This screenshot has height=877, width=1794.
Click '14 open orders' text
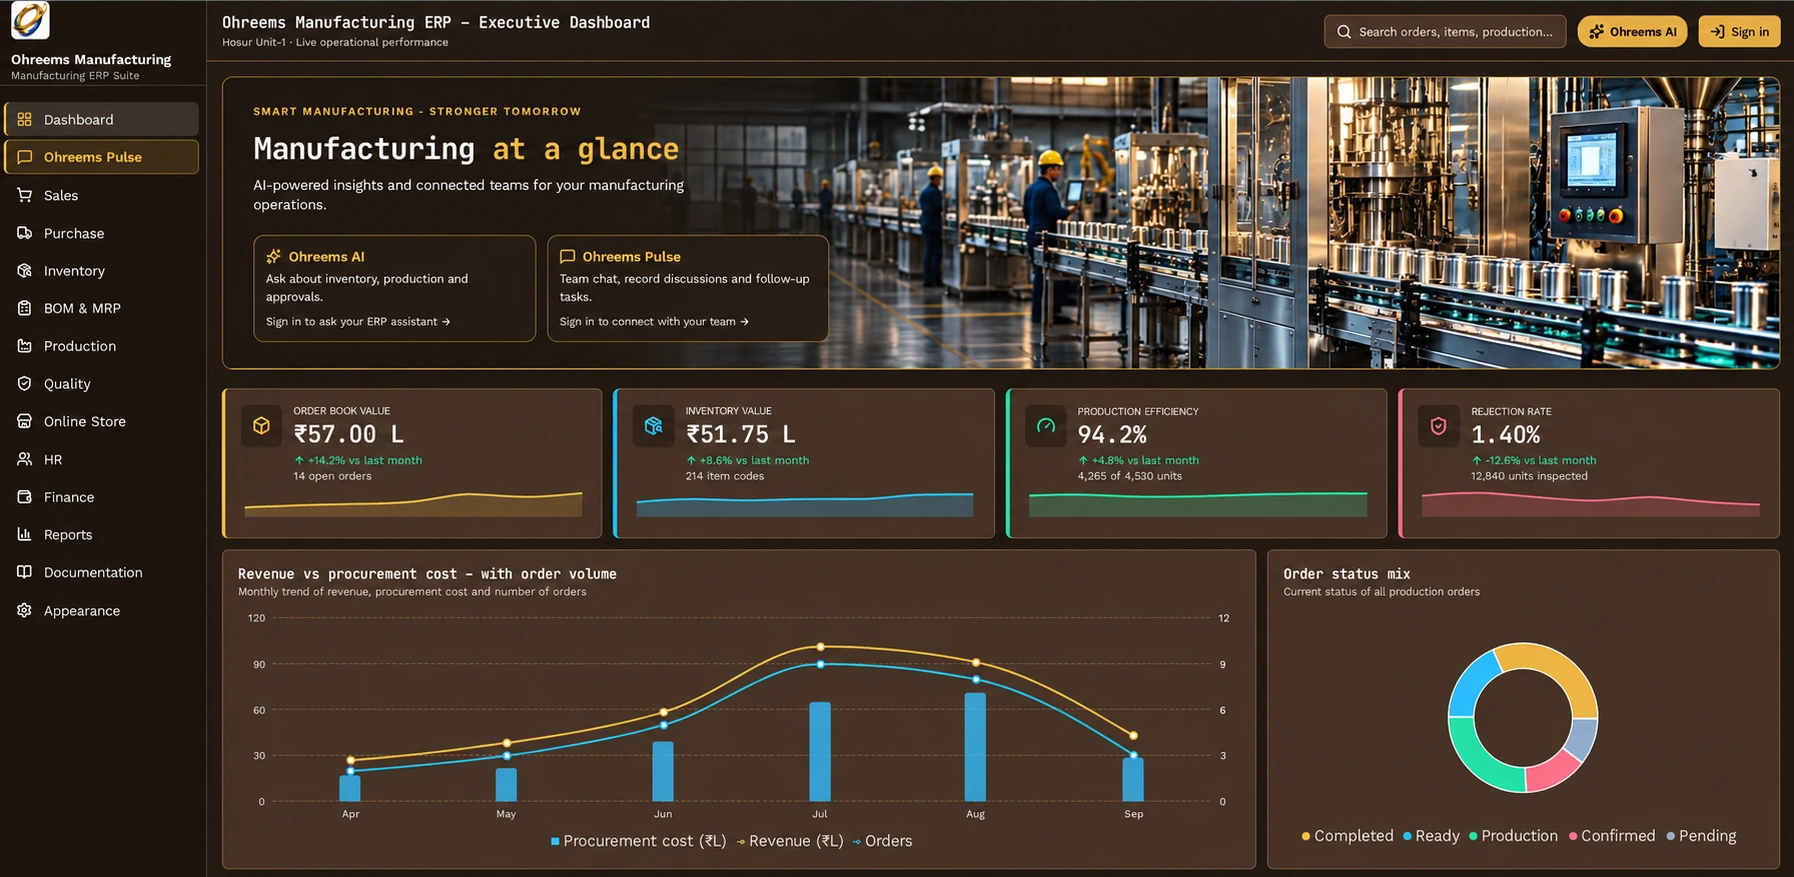pyautogui.click(x=332, y=476)
